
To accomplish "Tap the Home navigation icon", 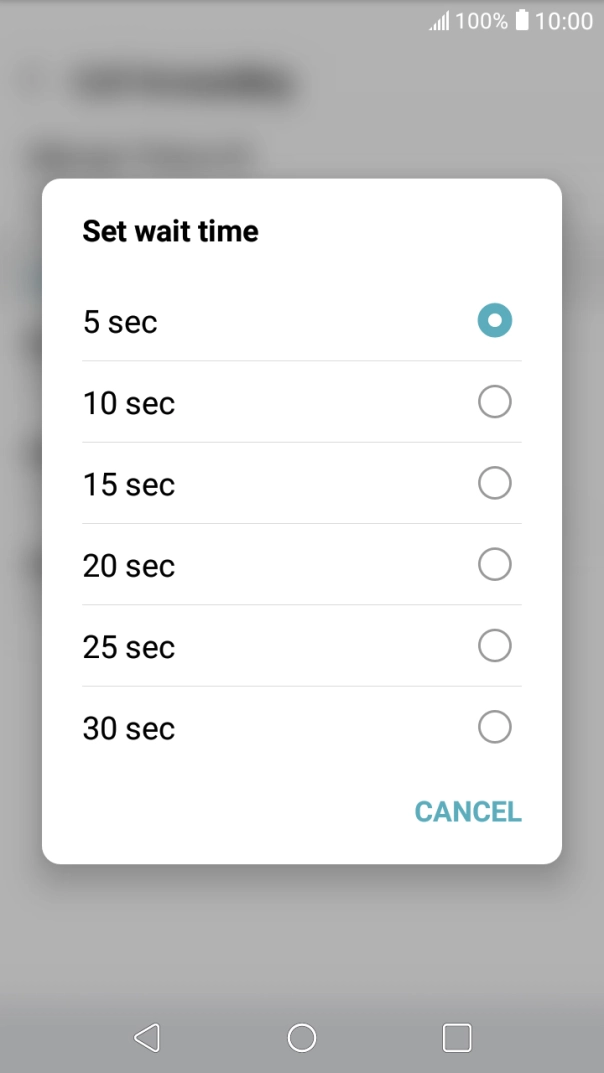I will [301, 1038].
